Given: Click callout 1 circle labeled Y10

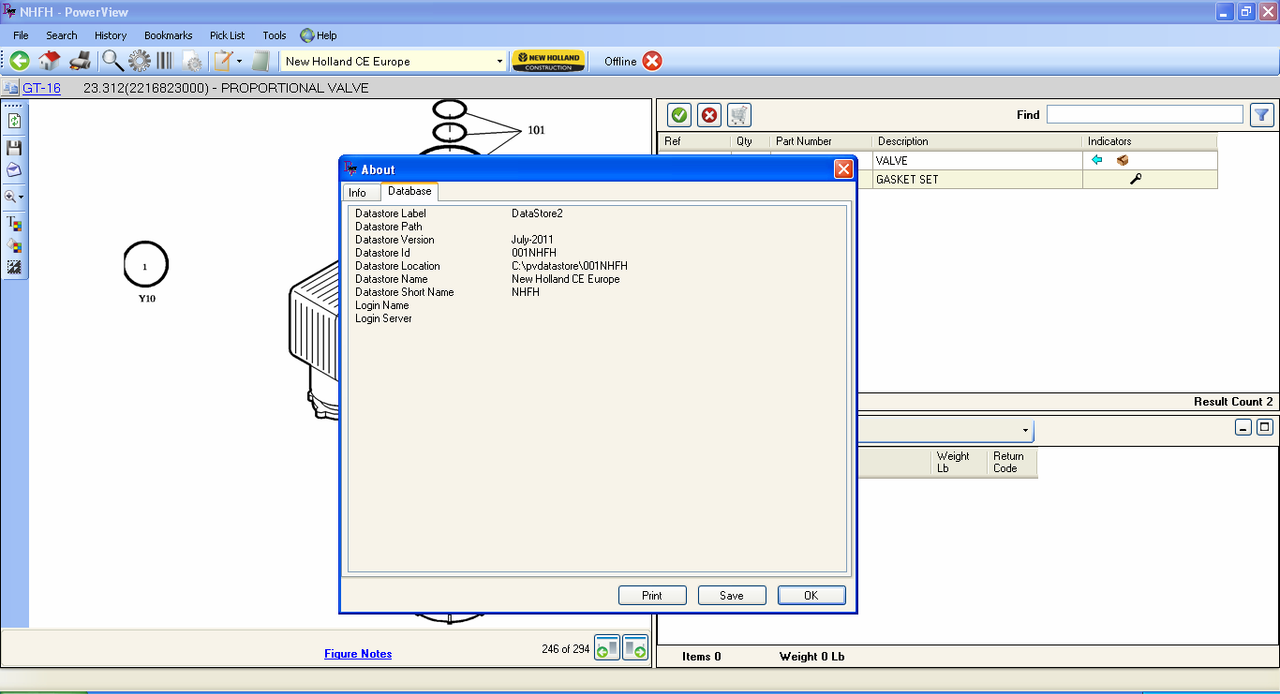Looking at the screenshot, I should 146,266.
